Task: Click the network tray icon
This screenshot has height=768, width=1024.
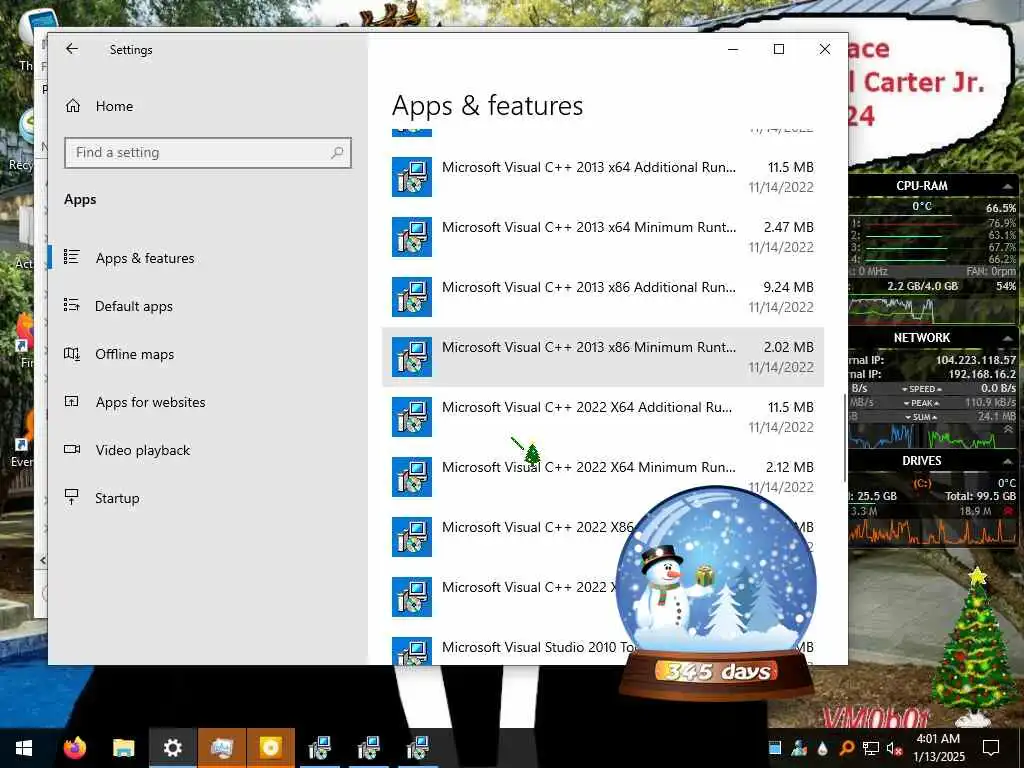Action: [x=870, y=748]
